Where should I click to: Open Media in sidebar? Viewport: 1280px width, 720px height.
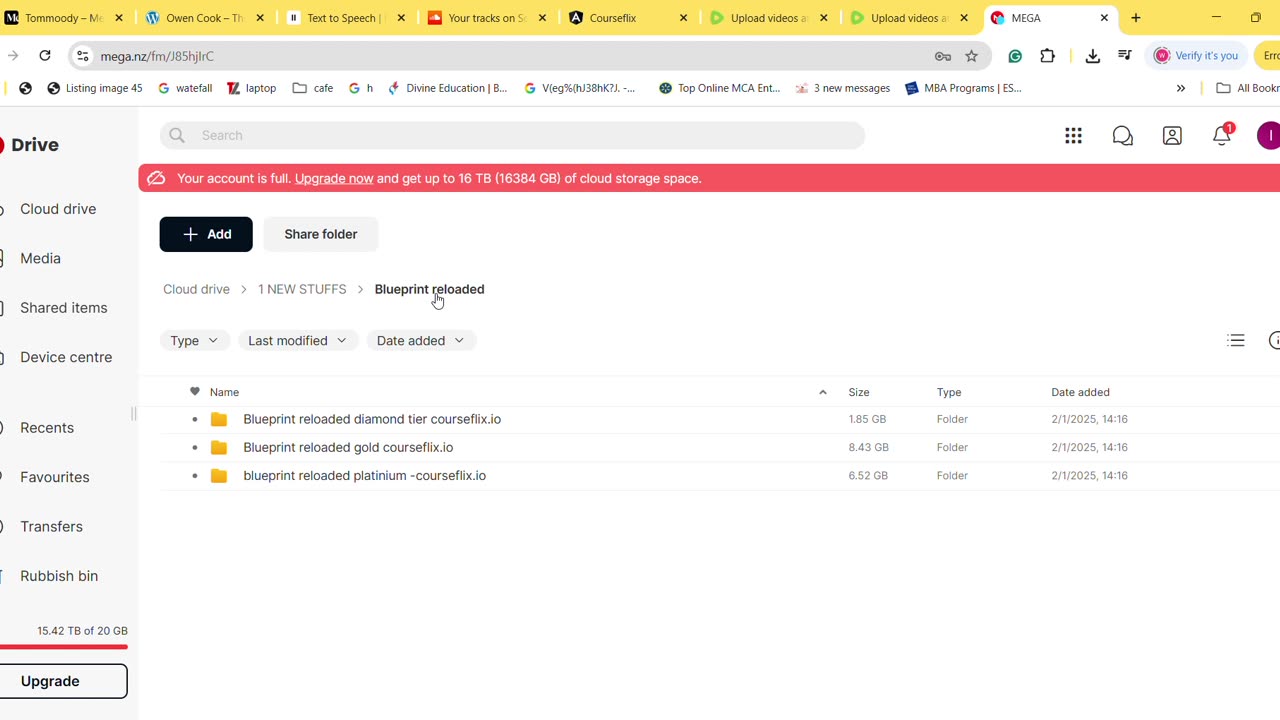40,258
